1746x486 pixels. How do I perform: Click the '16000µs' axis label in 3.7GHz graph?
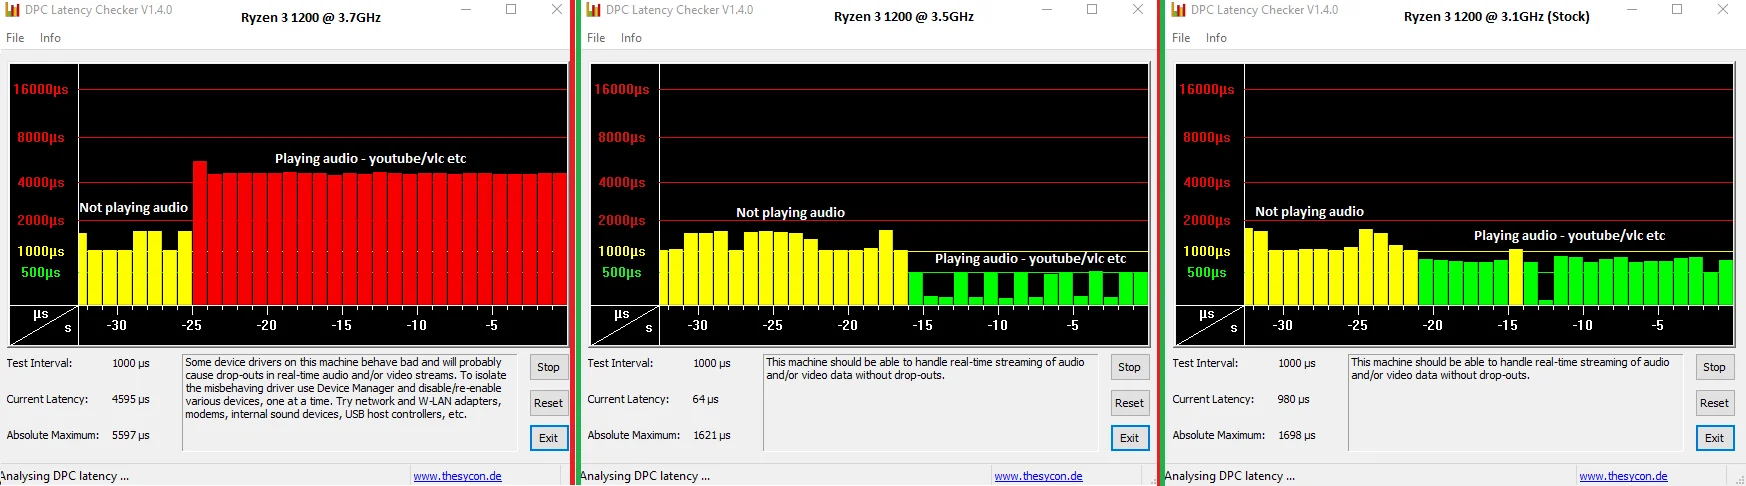click(41, 89)
